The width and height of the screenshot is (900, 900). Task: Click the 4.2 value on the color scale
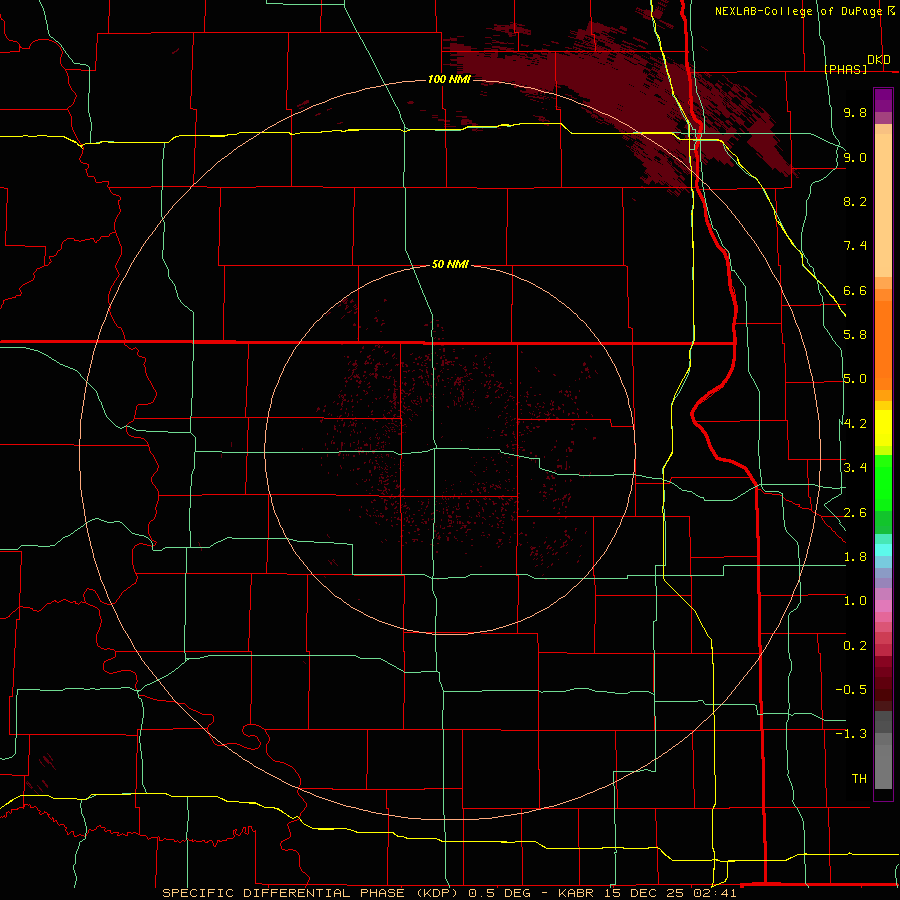[855, 424]
